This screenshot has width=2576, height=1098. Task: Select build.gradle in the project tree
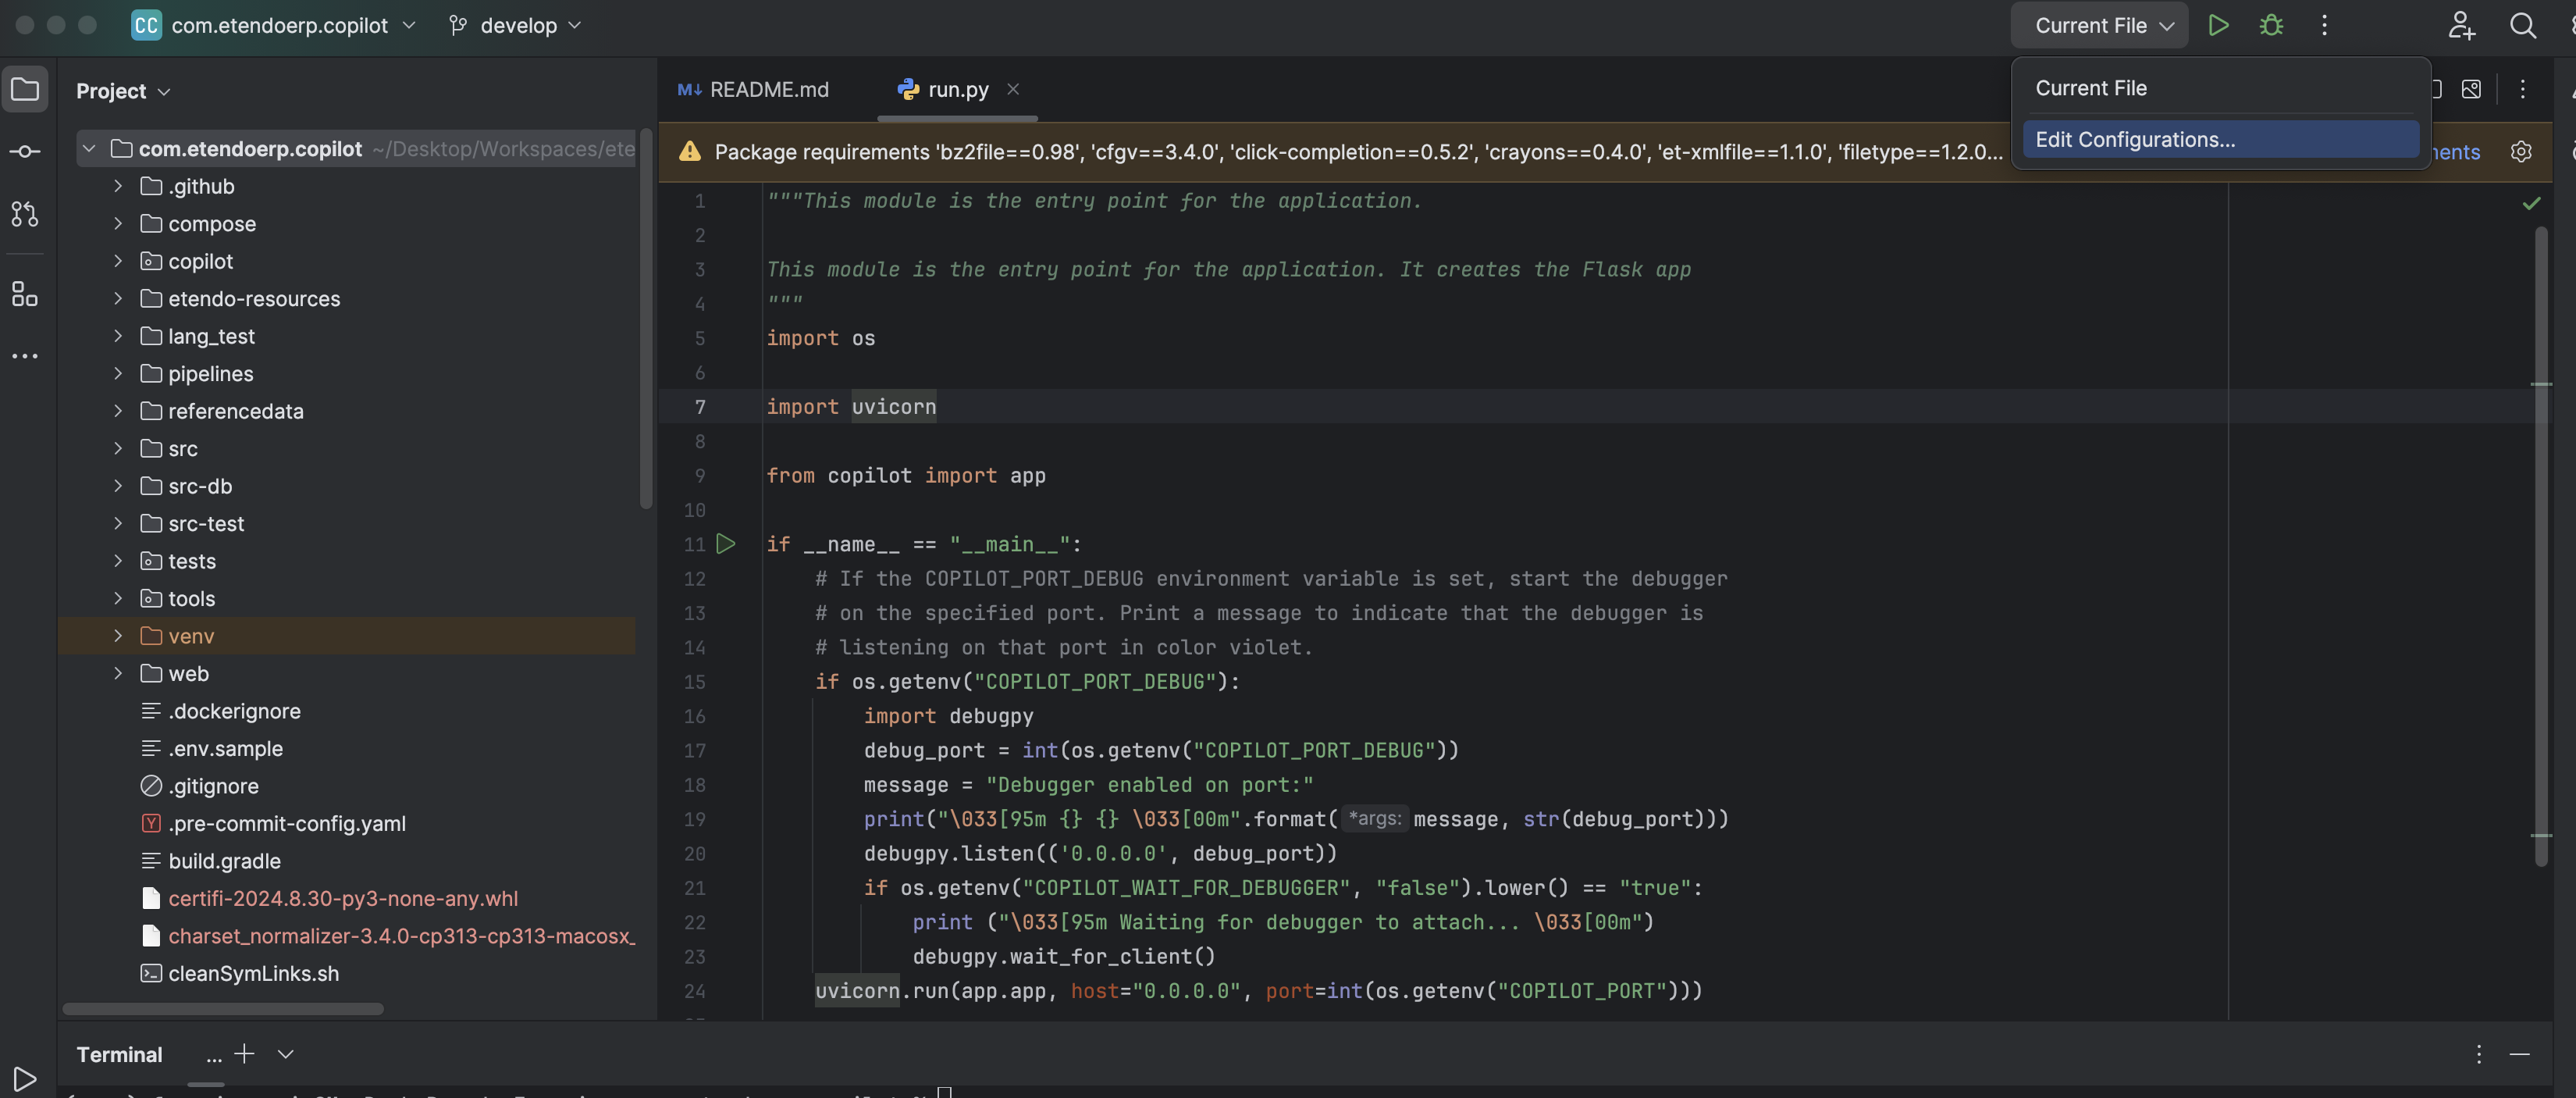pyautogui.click(x=224, y=861)
